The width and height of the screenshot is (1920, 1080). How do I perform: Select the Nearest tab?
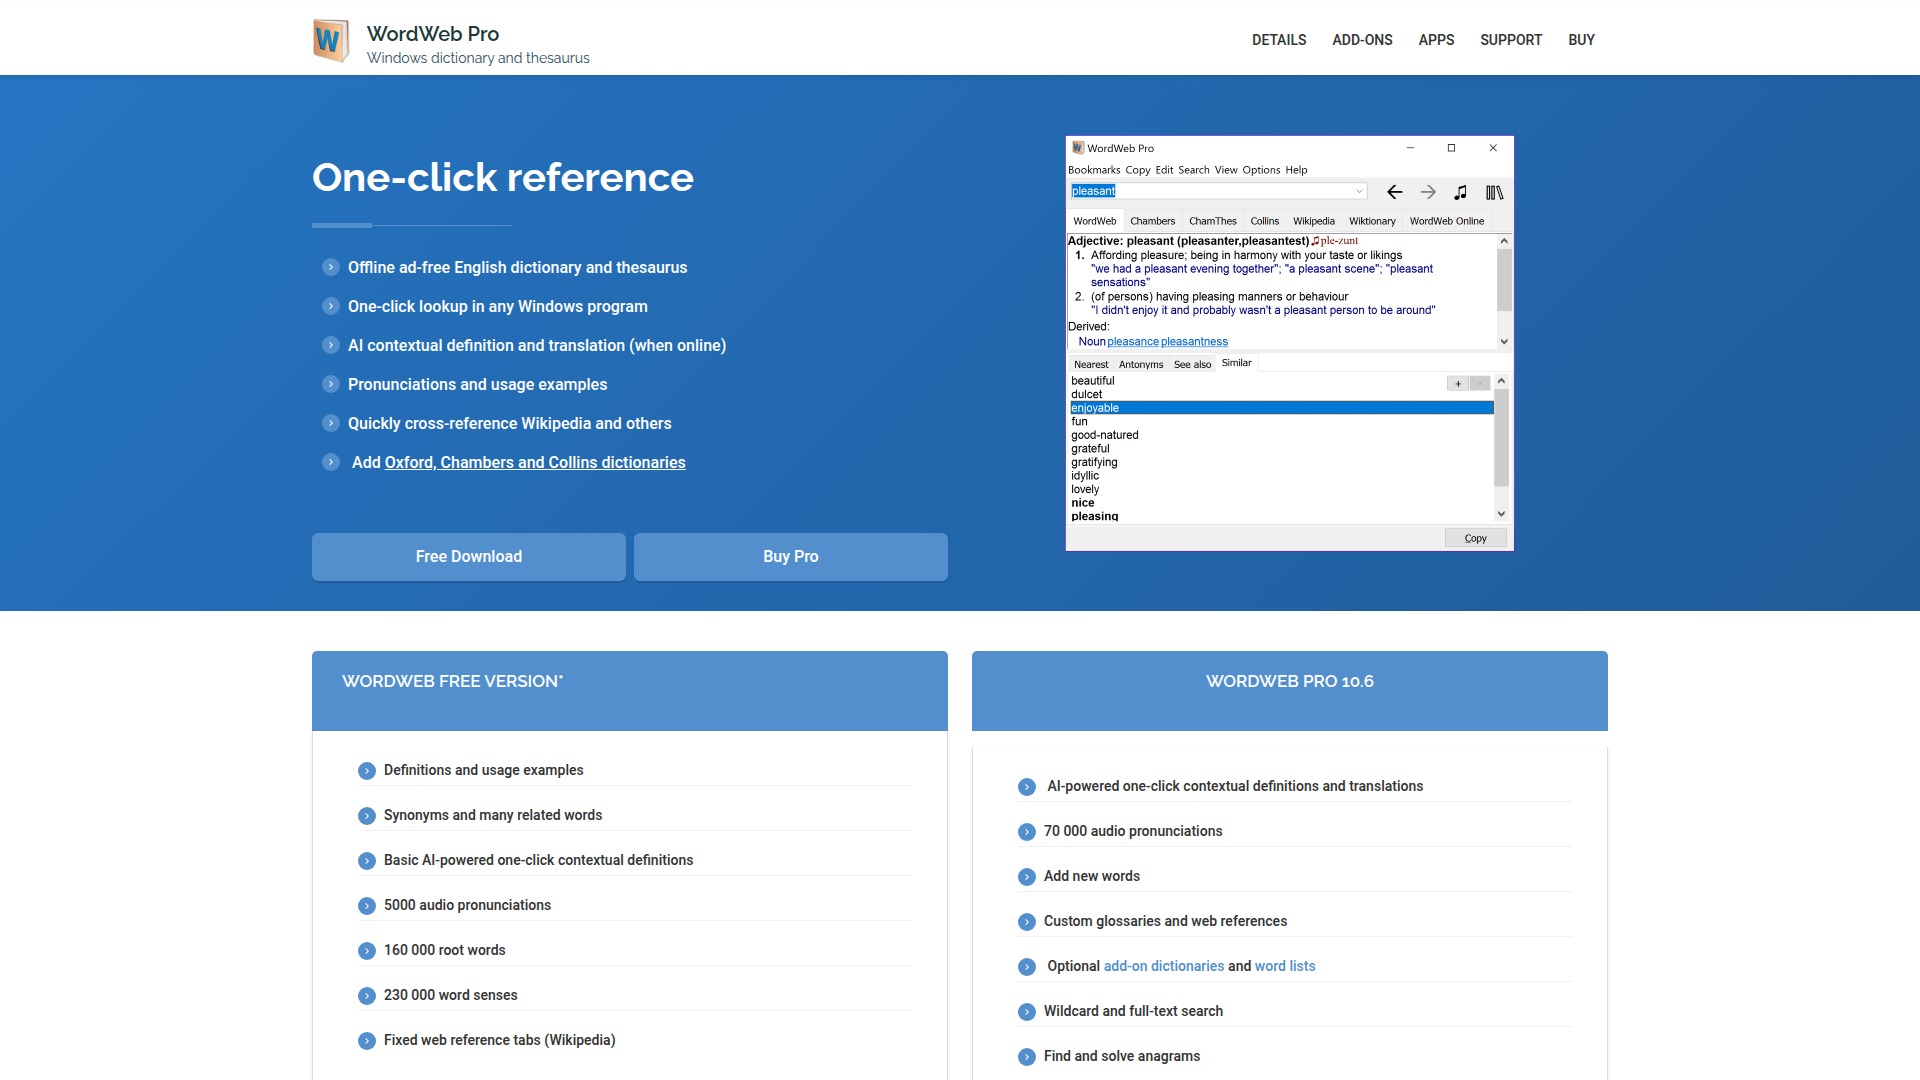click(1091, 364)
